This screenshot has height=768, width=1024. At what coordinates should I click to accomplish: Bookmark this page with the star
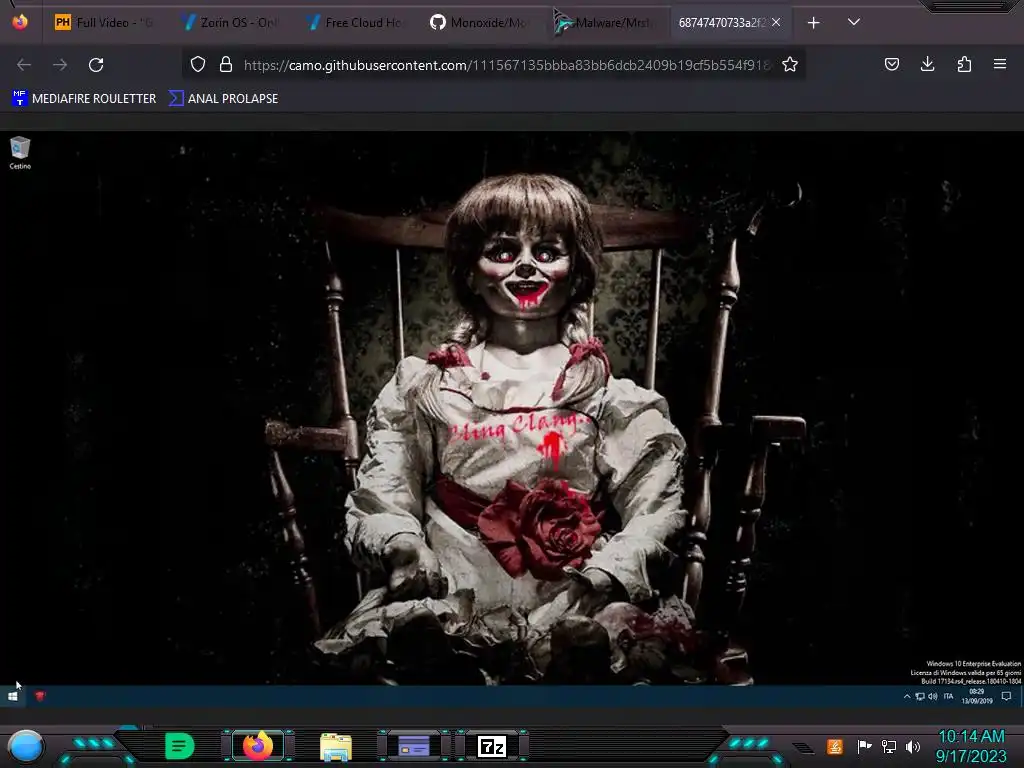click(x=790, y=64)
